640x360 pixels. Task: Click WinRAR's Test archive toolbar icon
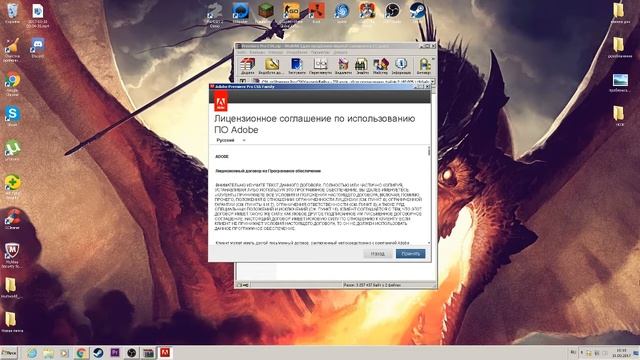[297, 66]
